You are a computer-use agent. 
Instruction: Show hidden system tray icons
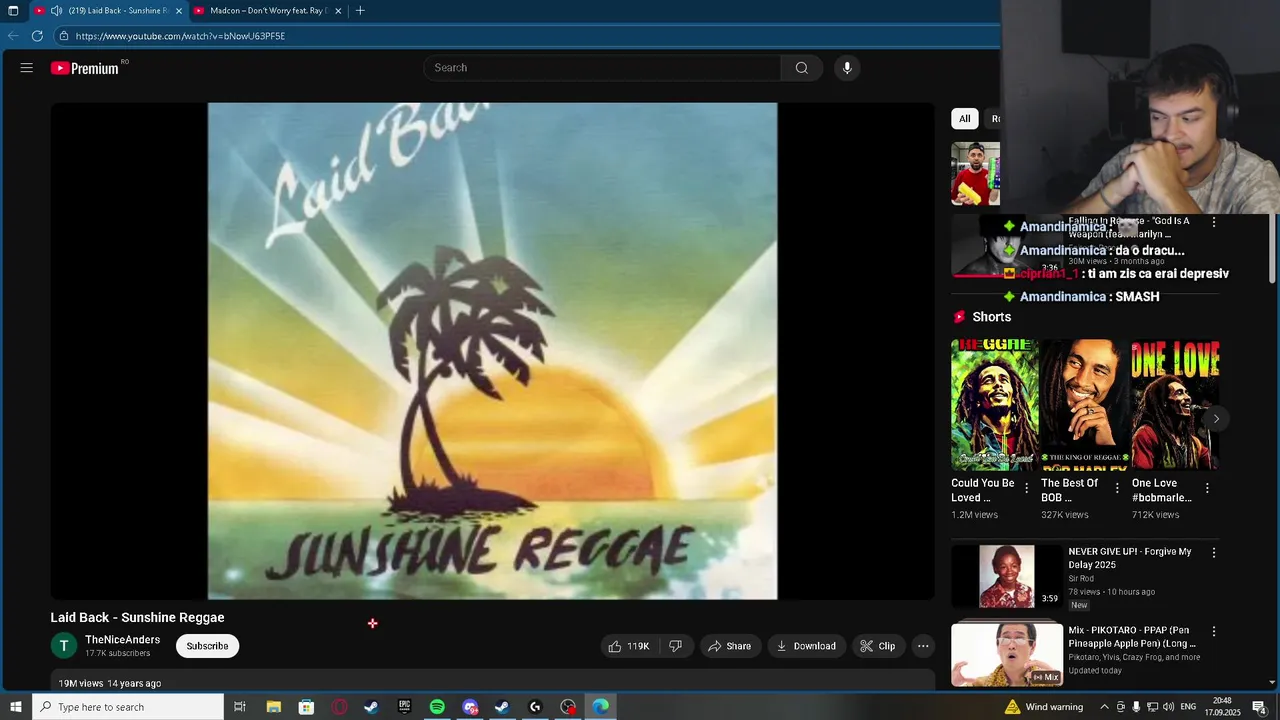click(1104, 707)
